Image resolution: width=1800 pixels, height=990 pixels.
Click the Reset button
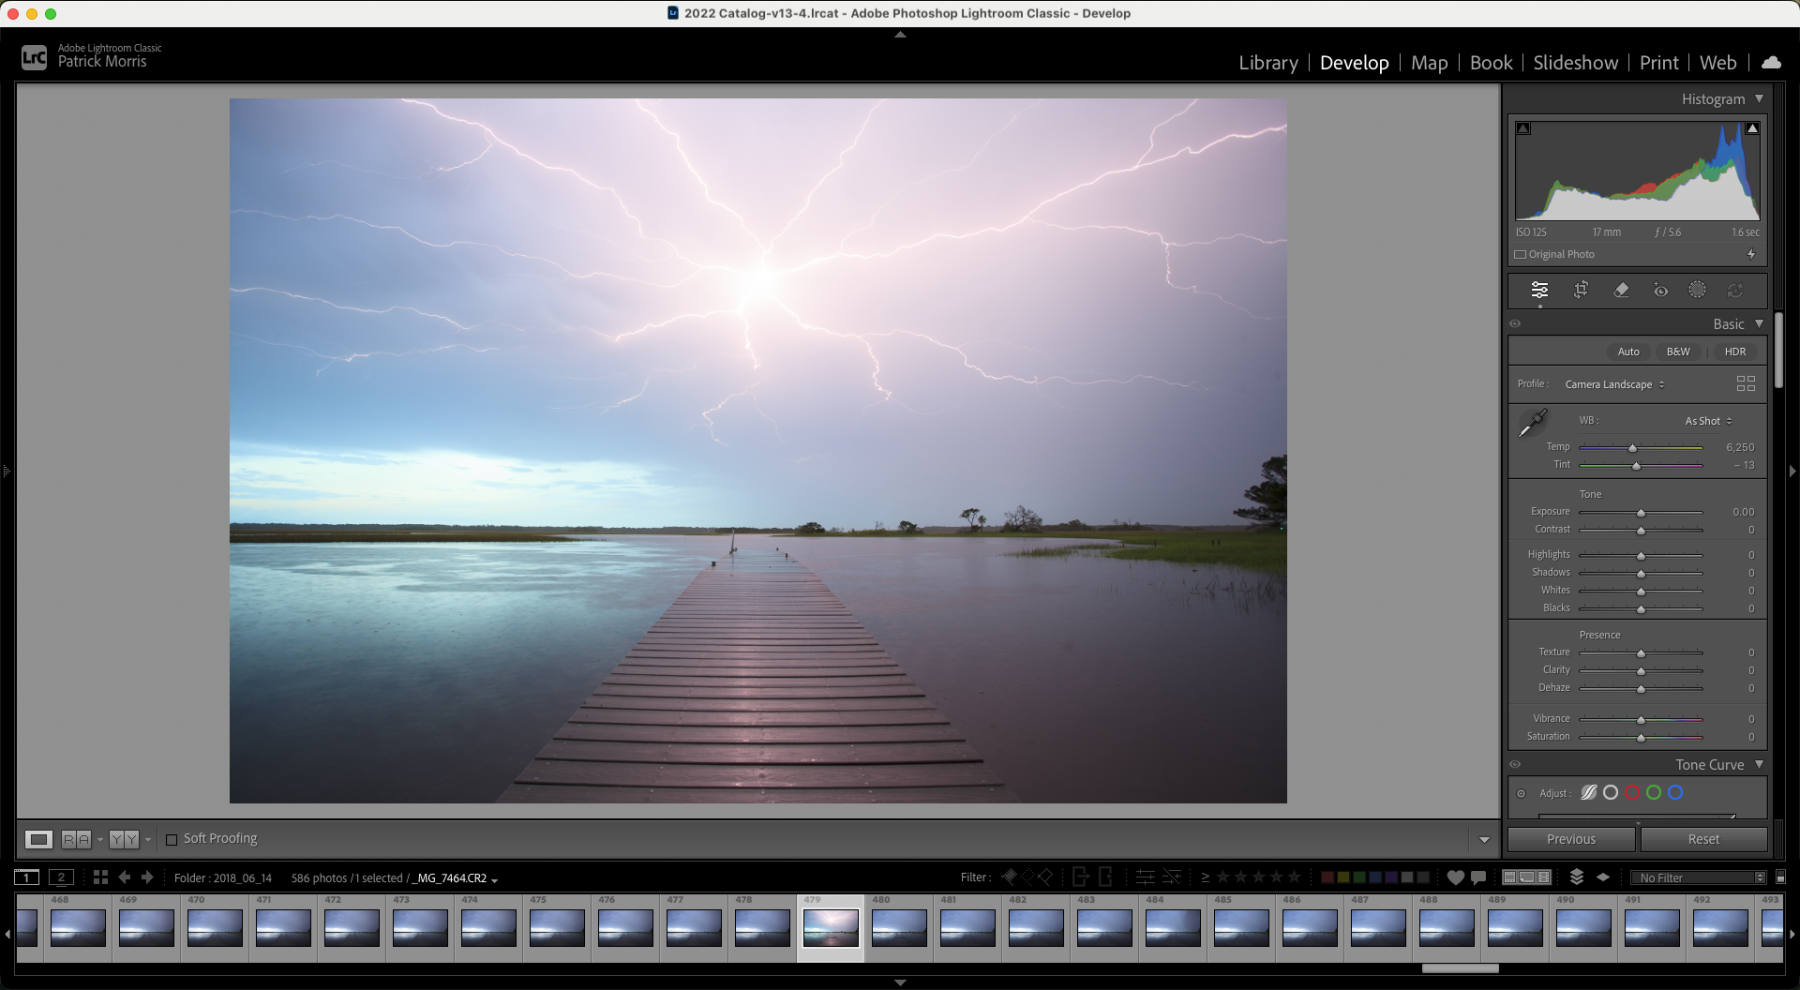point(1704,839)
